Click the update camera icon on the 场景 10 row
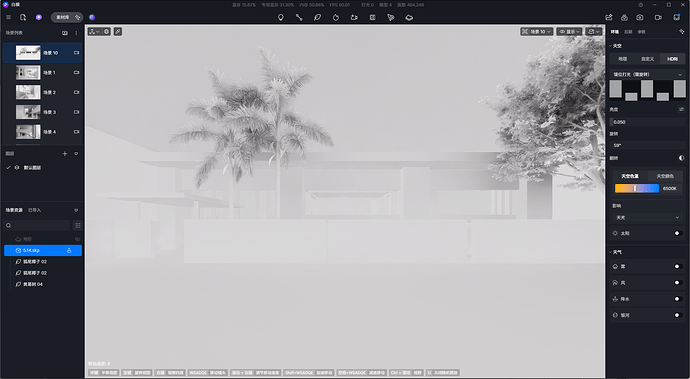Viewport: 690px width, 379px height. [x=77, y=52]
